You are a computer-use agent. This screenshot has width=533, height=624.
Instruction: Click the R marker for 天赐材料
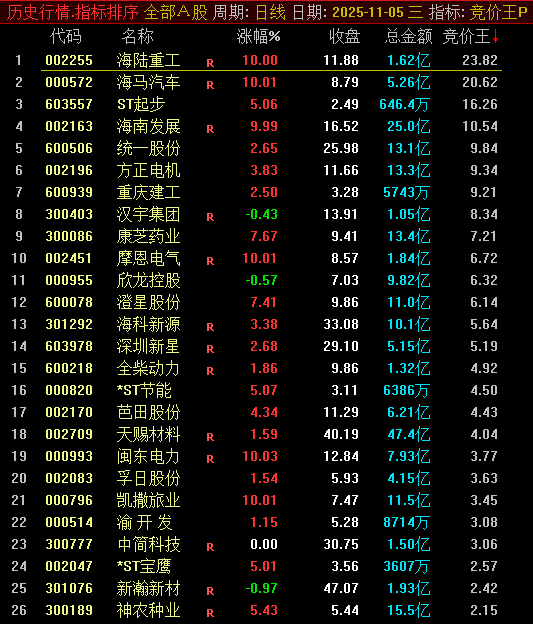tap(210, 437)
